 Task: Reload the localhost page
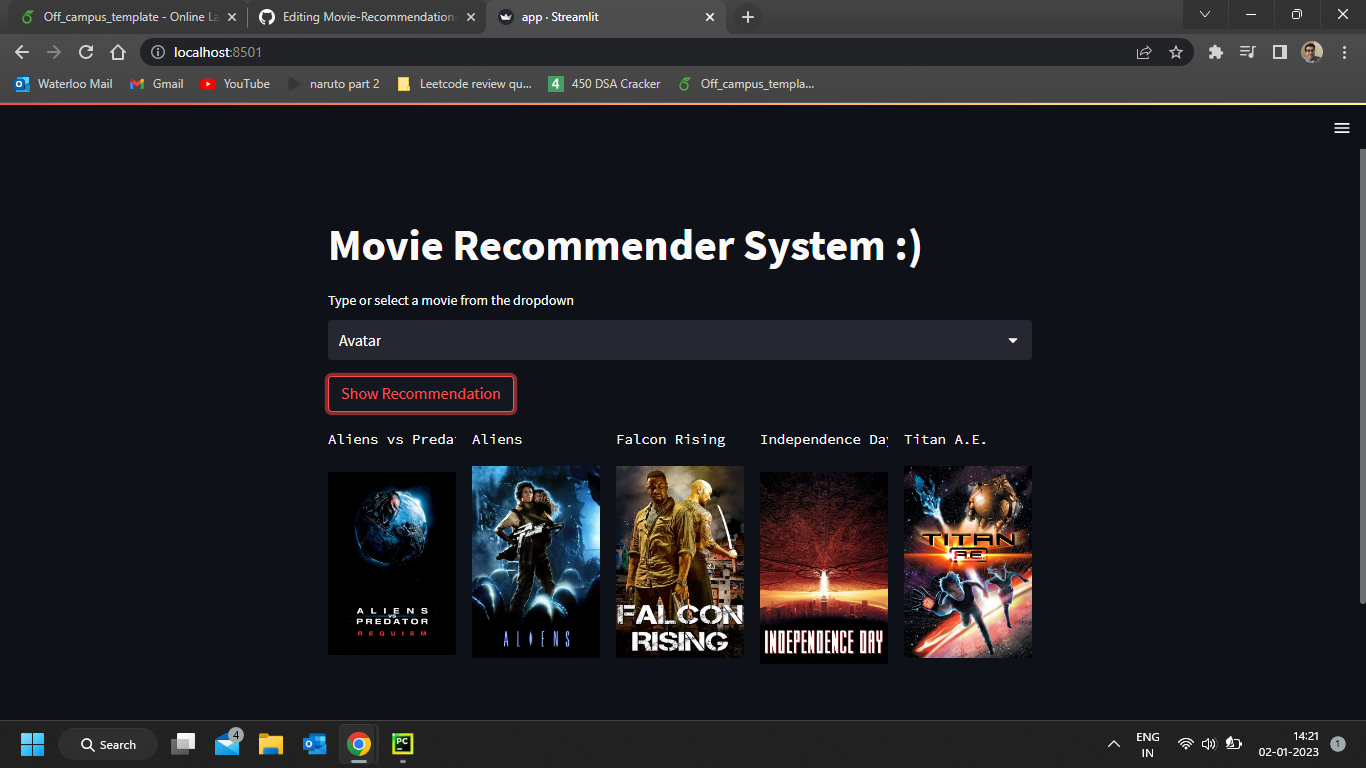pyautogui.click(x=86, y=52)
